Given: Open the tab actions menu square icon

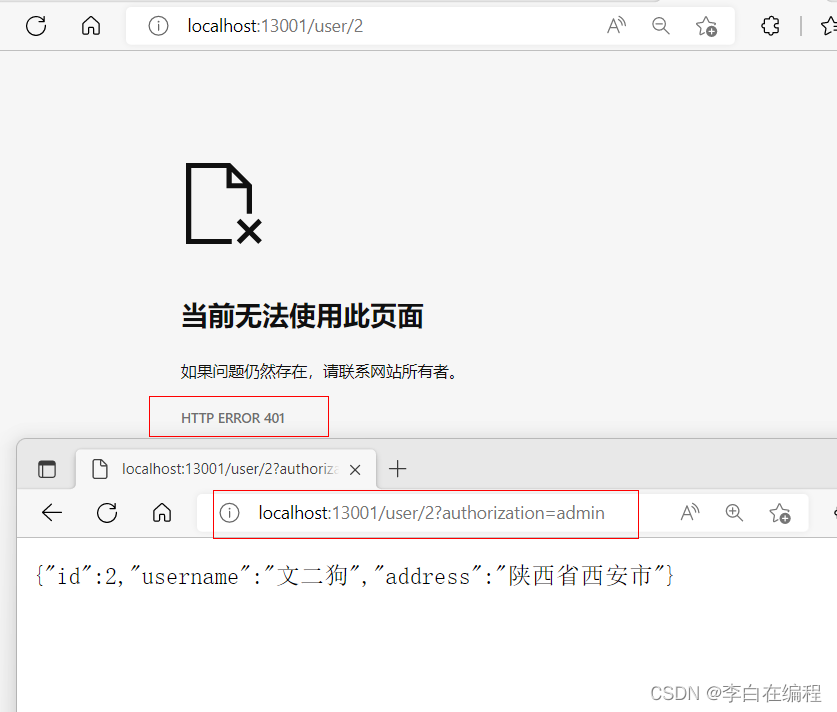Looking at the screenshot, I should click(x=47, y=468).
